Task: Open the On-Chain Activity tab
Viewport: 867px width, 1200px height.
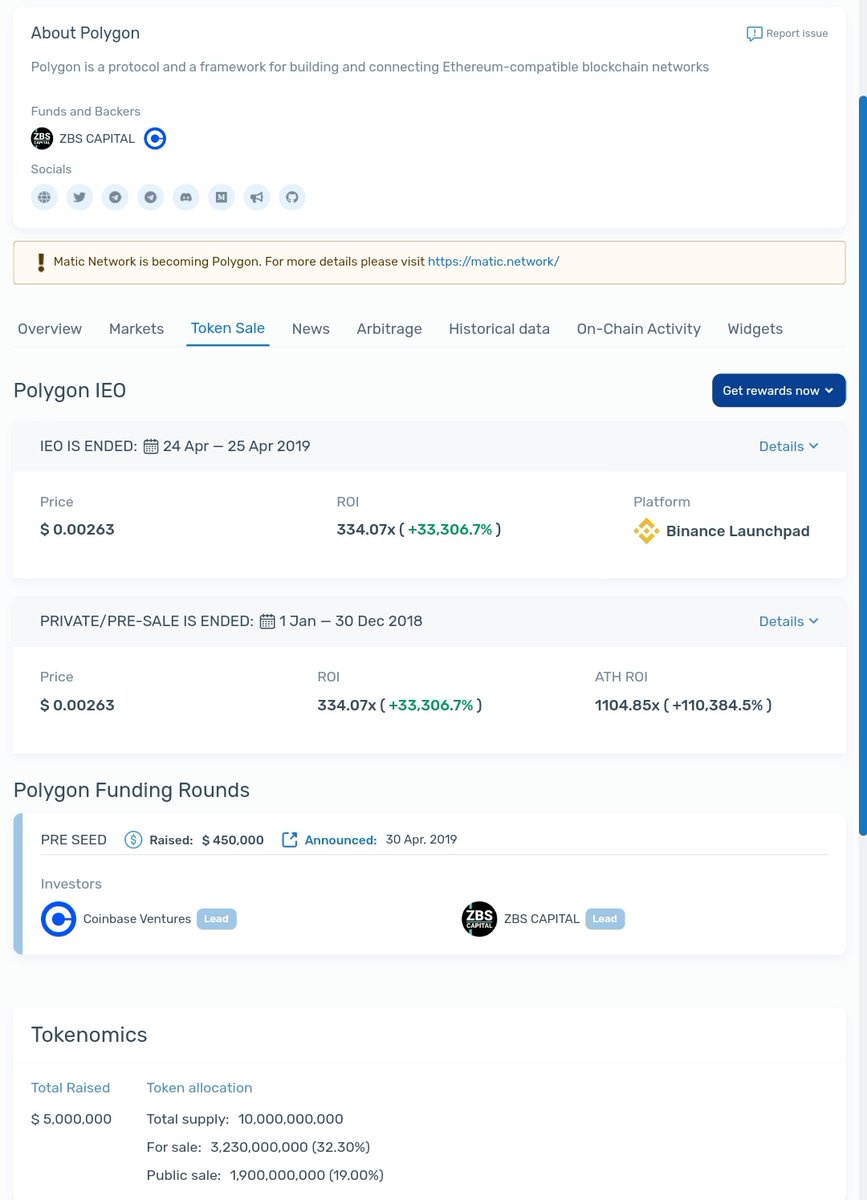Action: tap(639, 329)
